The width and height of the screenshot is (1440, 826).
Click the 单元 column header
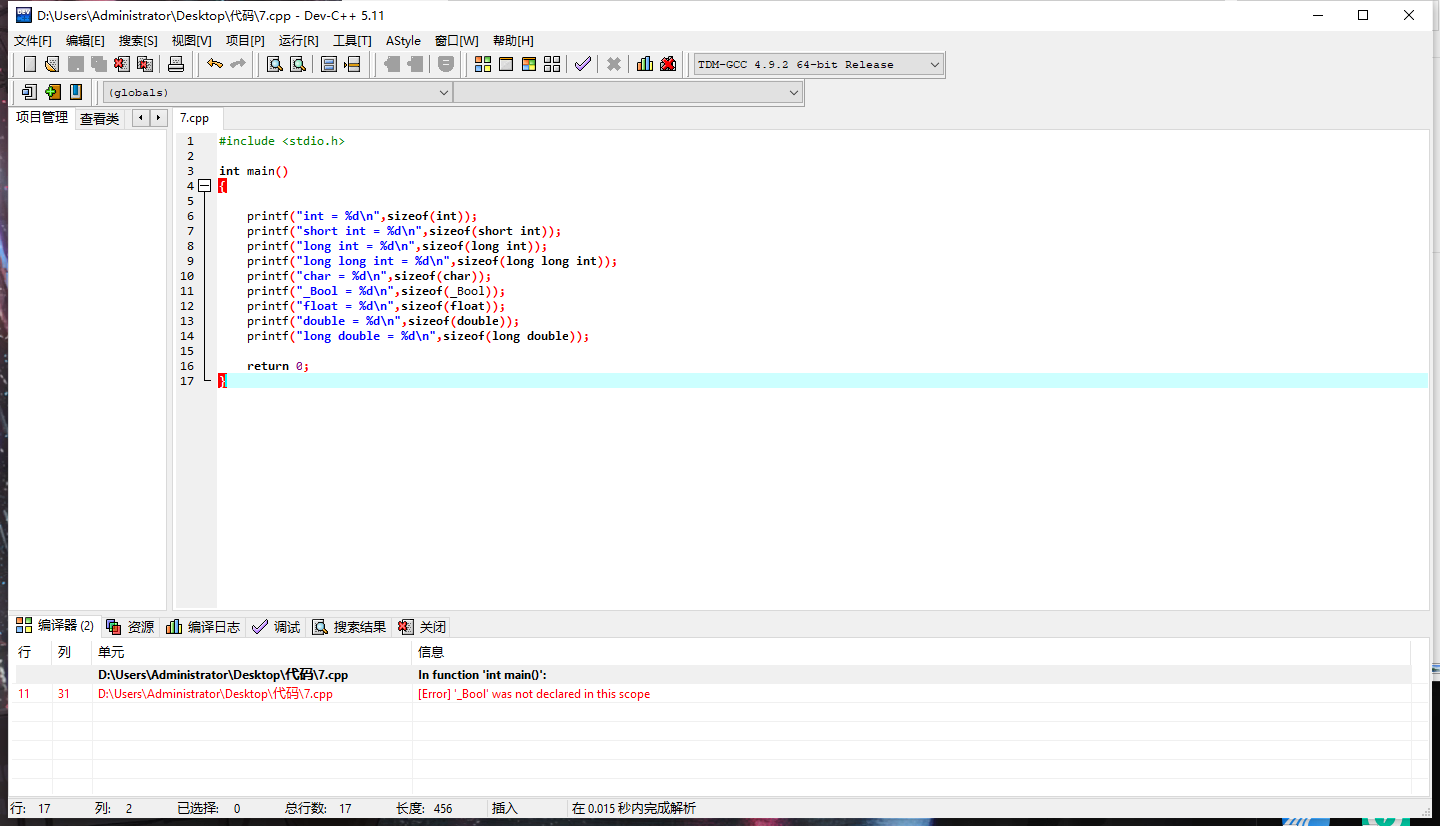click(252, 652)
